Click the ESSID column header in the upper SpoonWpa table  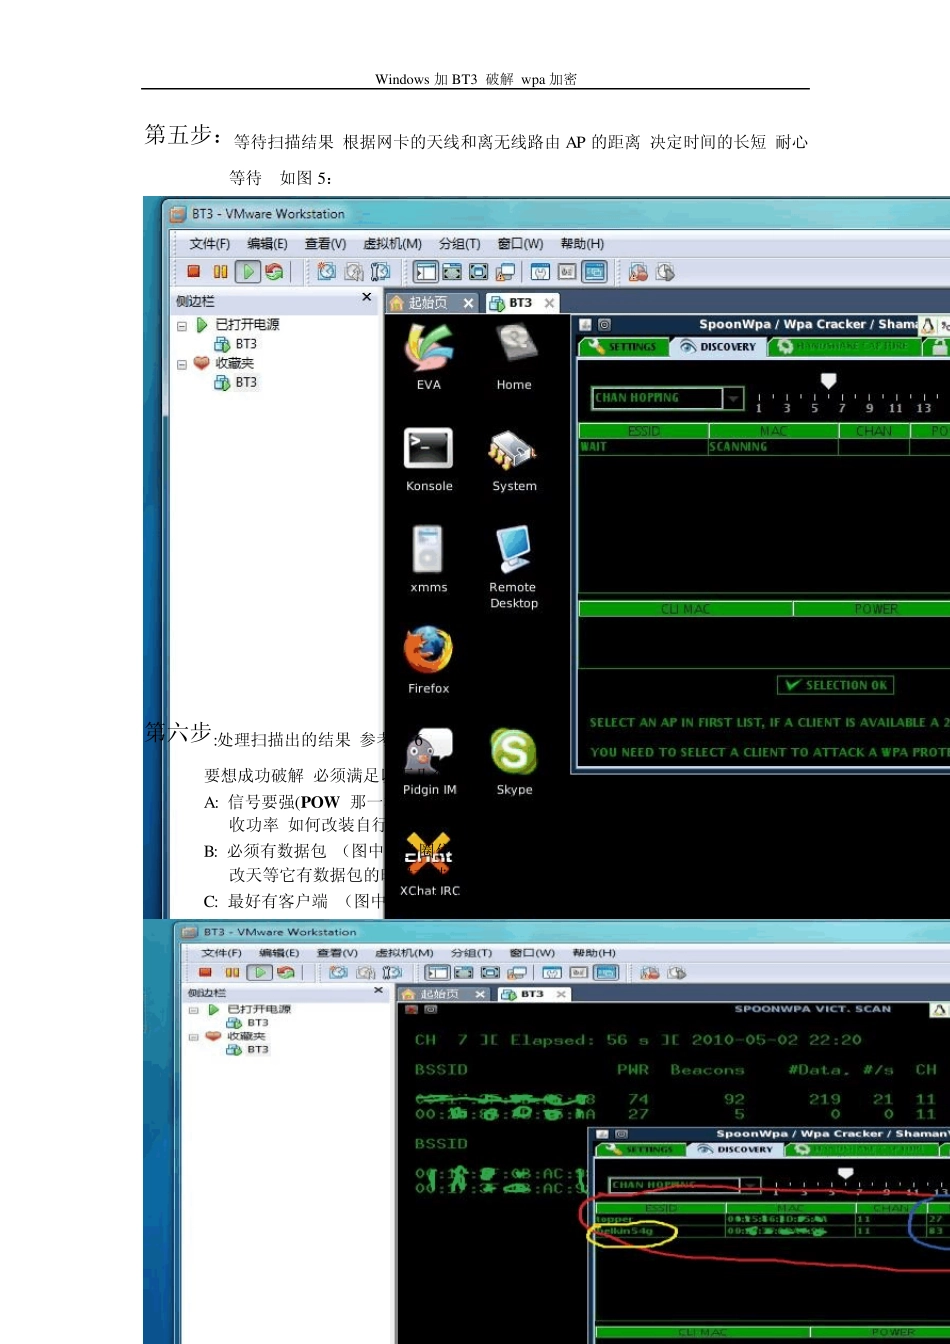(x=644, y=431)
